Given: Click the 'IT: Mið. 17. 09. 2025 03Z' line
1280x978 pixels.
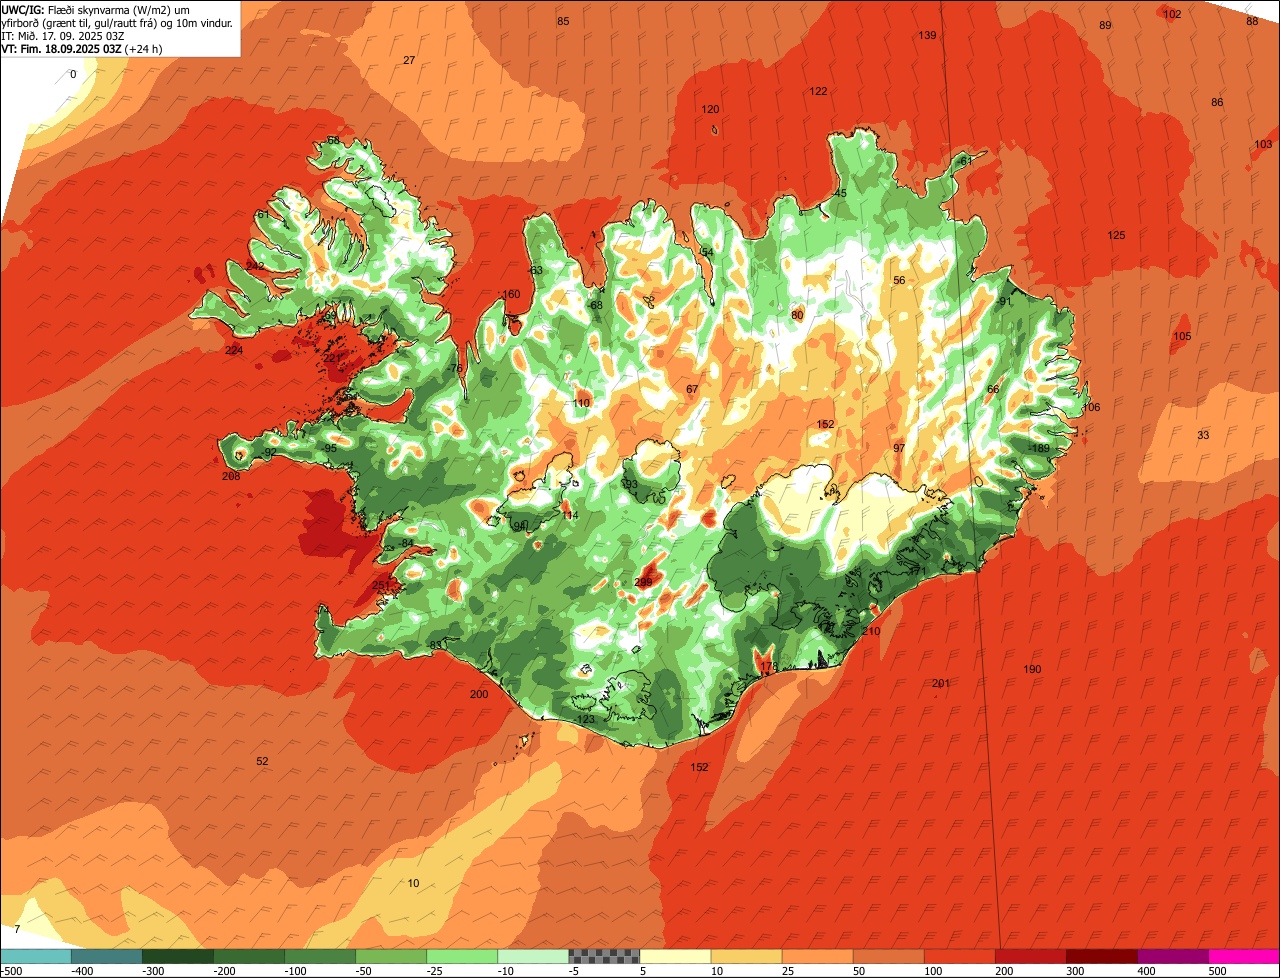Looking at the screenshot, I should pos(65,35).
